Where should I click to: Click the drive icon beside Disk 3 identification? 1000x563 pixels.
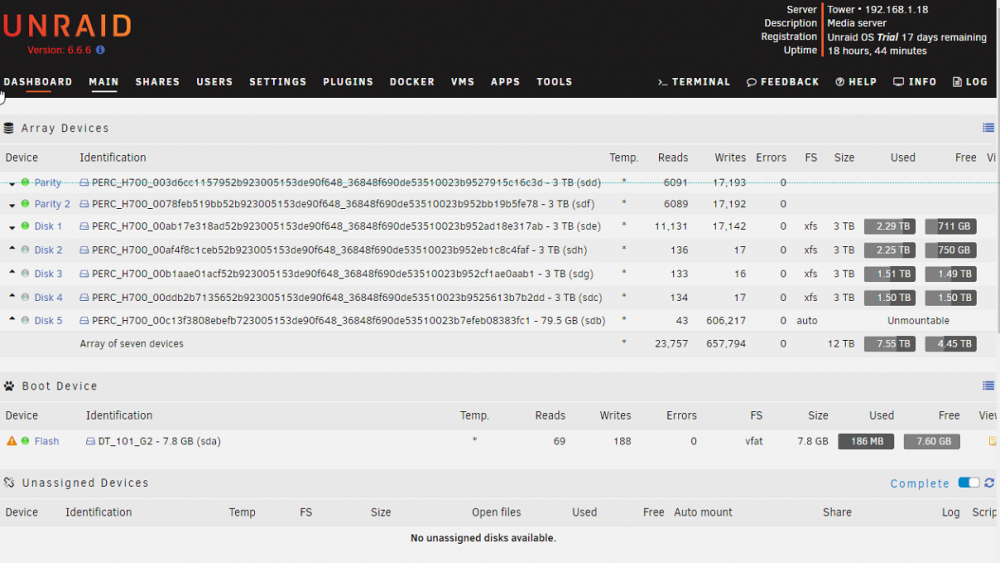(84, 274)
